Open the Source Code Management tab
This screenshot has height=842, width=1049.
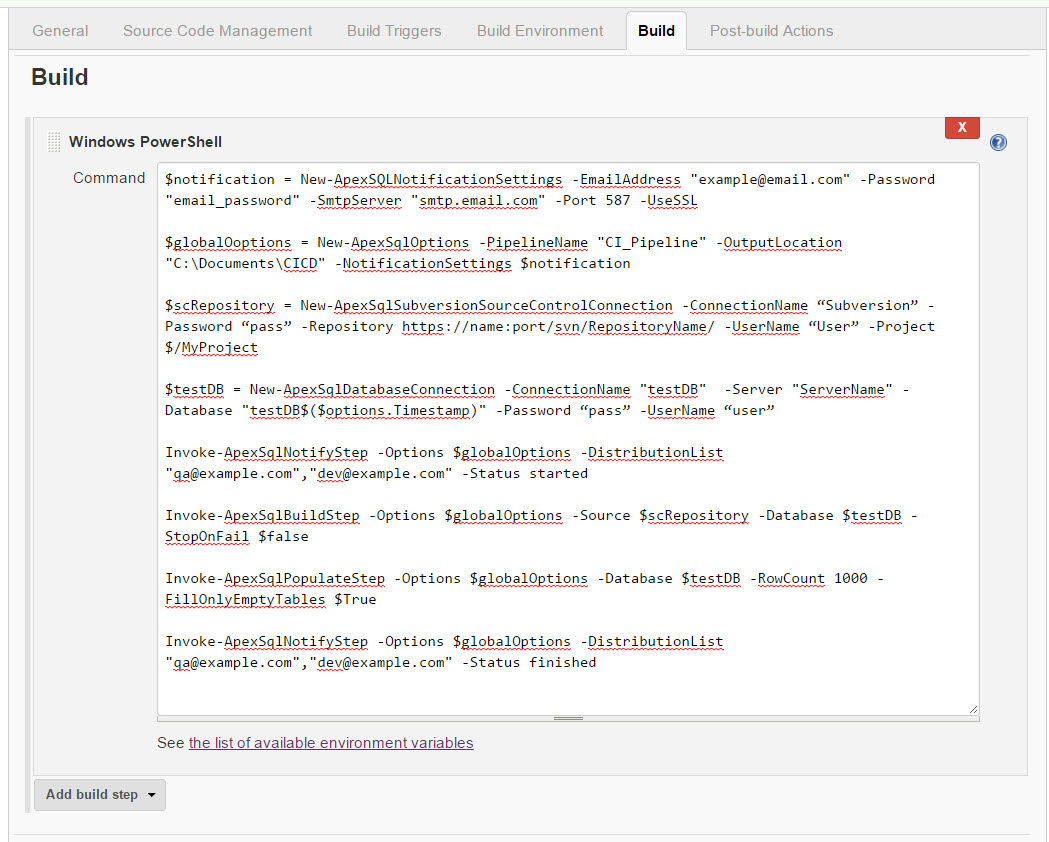(217, 31)
